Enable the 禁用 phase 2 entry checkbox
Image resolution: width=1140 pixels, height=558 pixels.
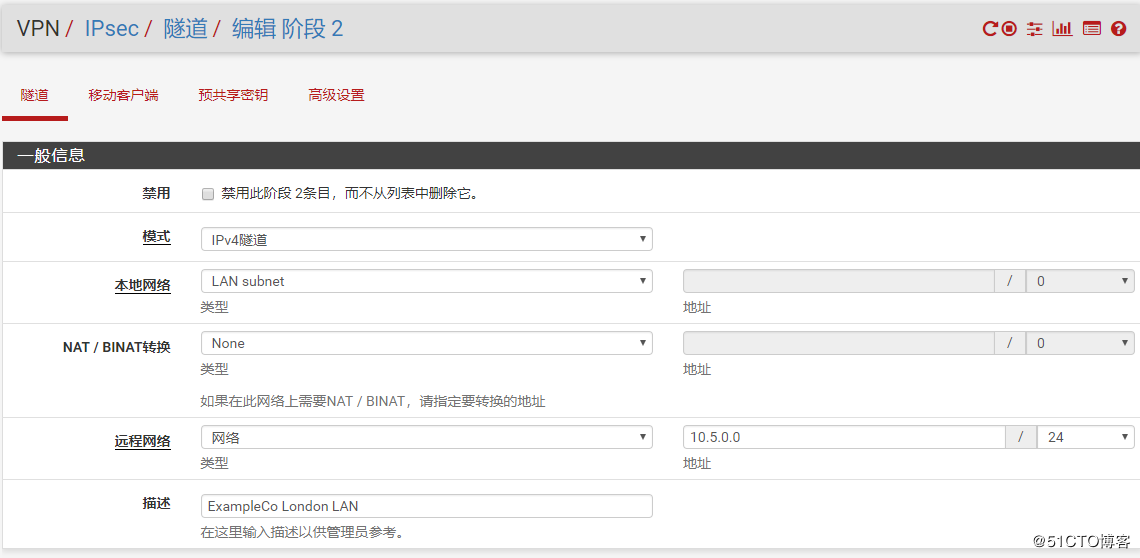(208, 194)
